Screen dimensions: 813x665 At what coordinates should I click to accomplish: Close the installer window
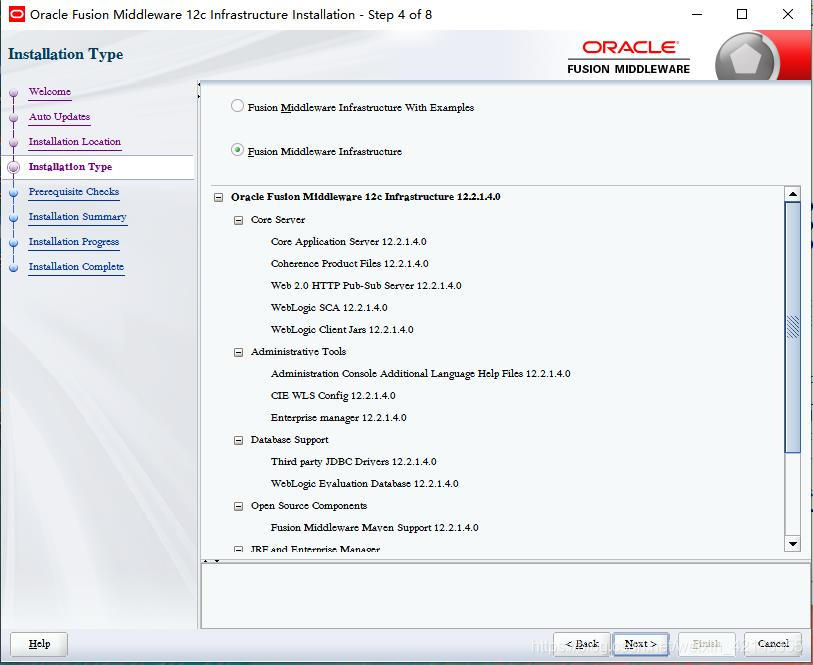pyautogui.click(x=788, y=15)
